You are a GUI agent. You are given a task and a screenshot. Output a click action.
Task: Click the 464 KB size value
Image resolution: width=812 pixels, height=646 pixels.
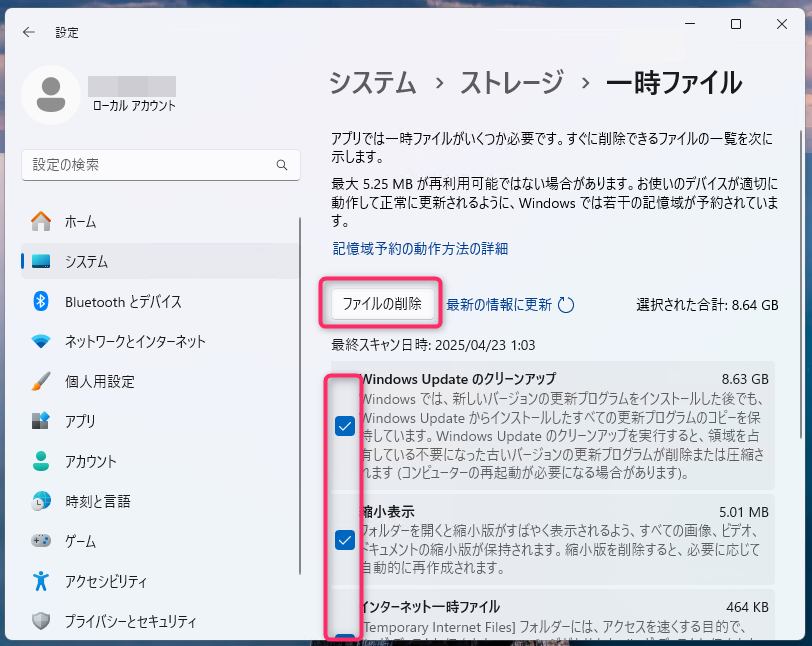coord(747,607)
